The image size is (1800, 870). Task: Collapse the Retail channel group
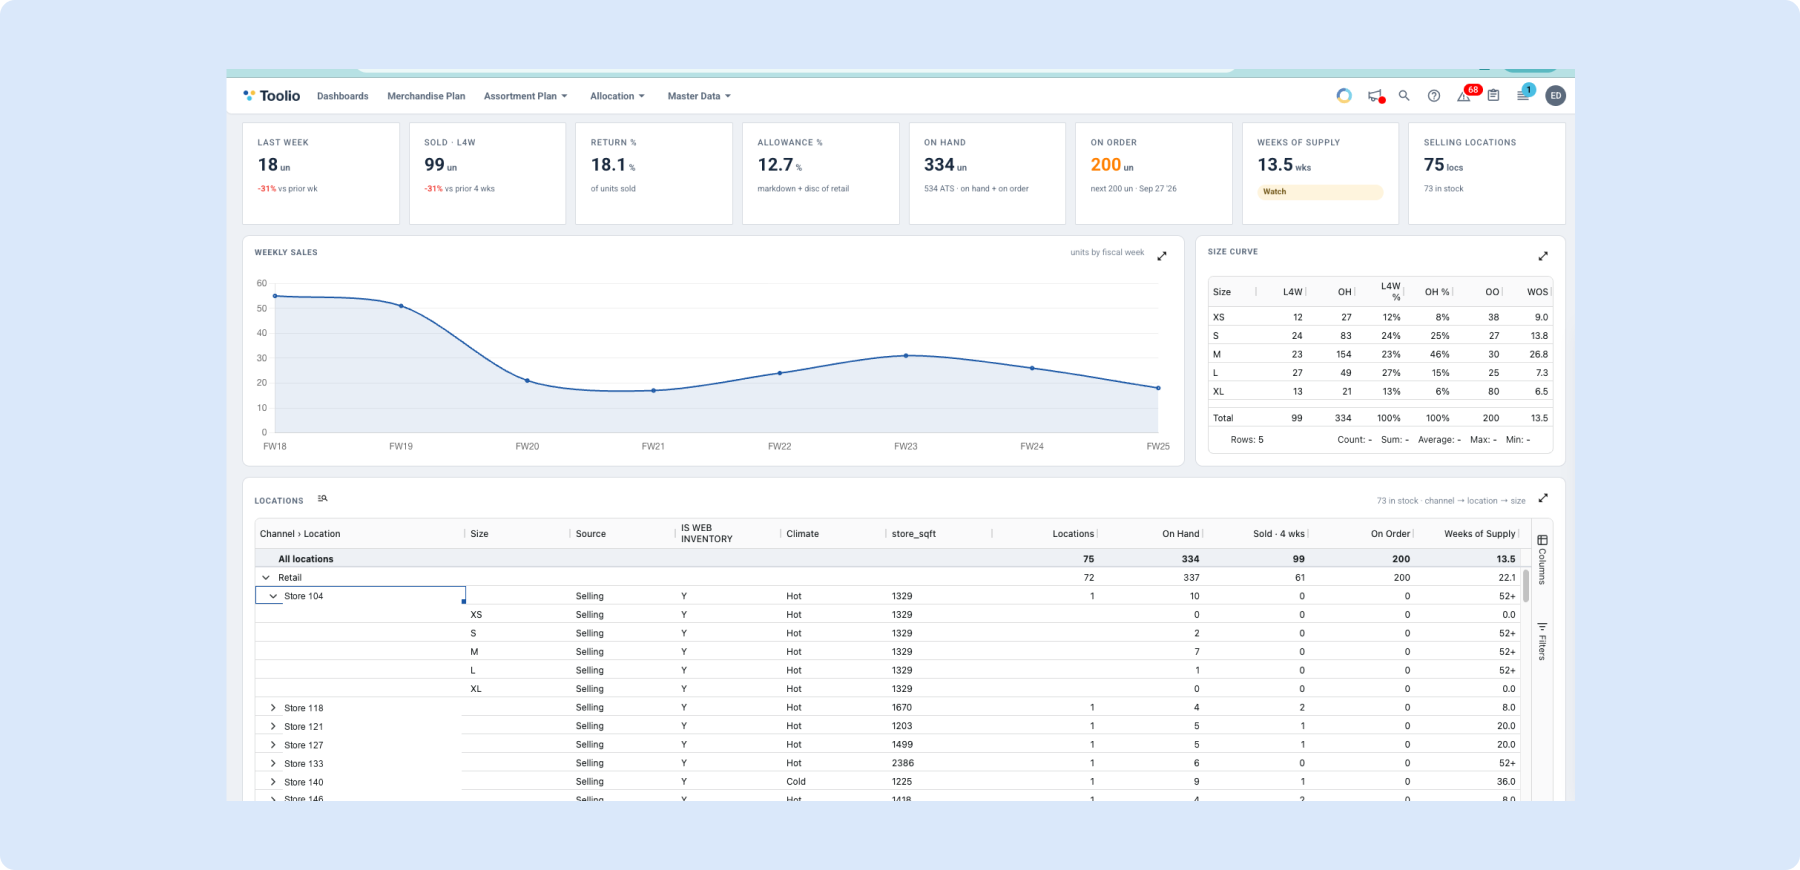pyautogui.click(x=266, y=577)
